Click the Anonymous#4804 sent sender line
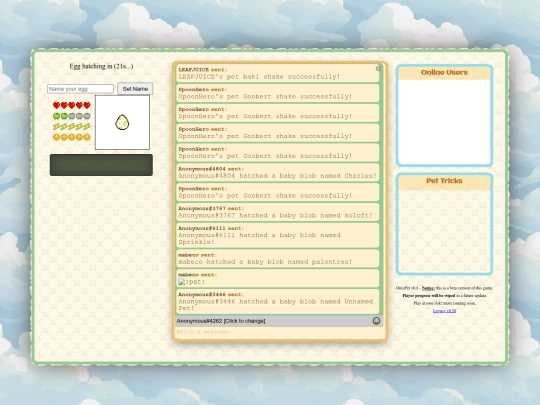 [211, 169]
